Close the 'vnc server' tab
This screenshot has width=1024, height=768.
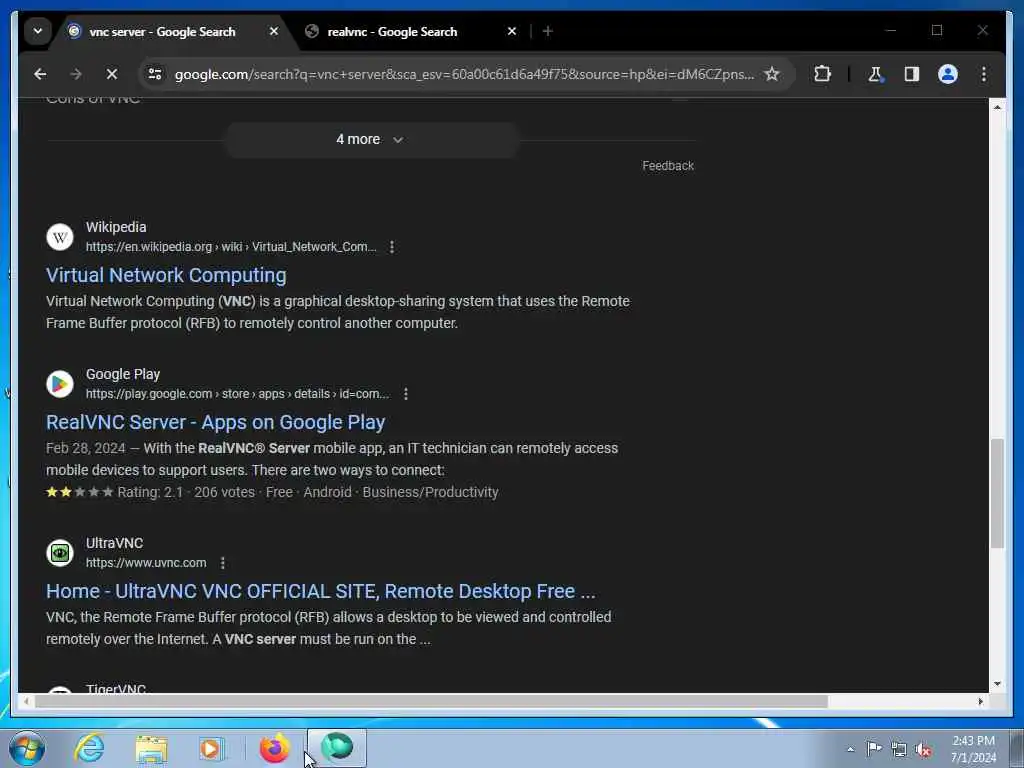(274, 31)
